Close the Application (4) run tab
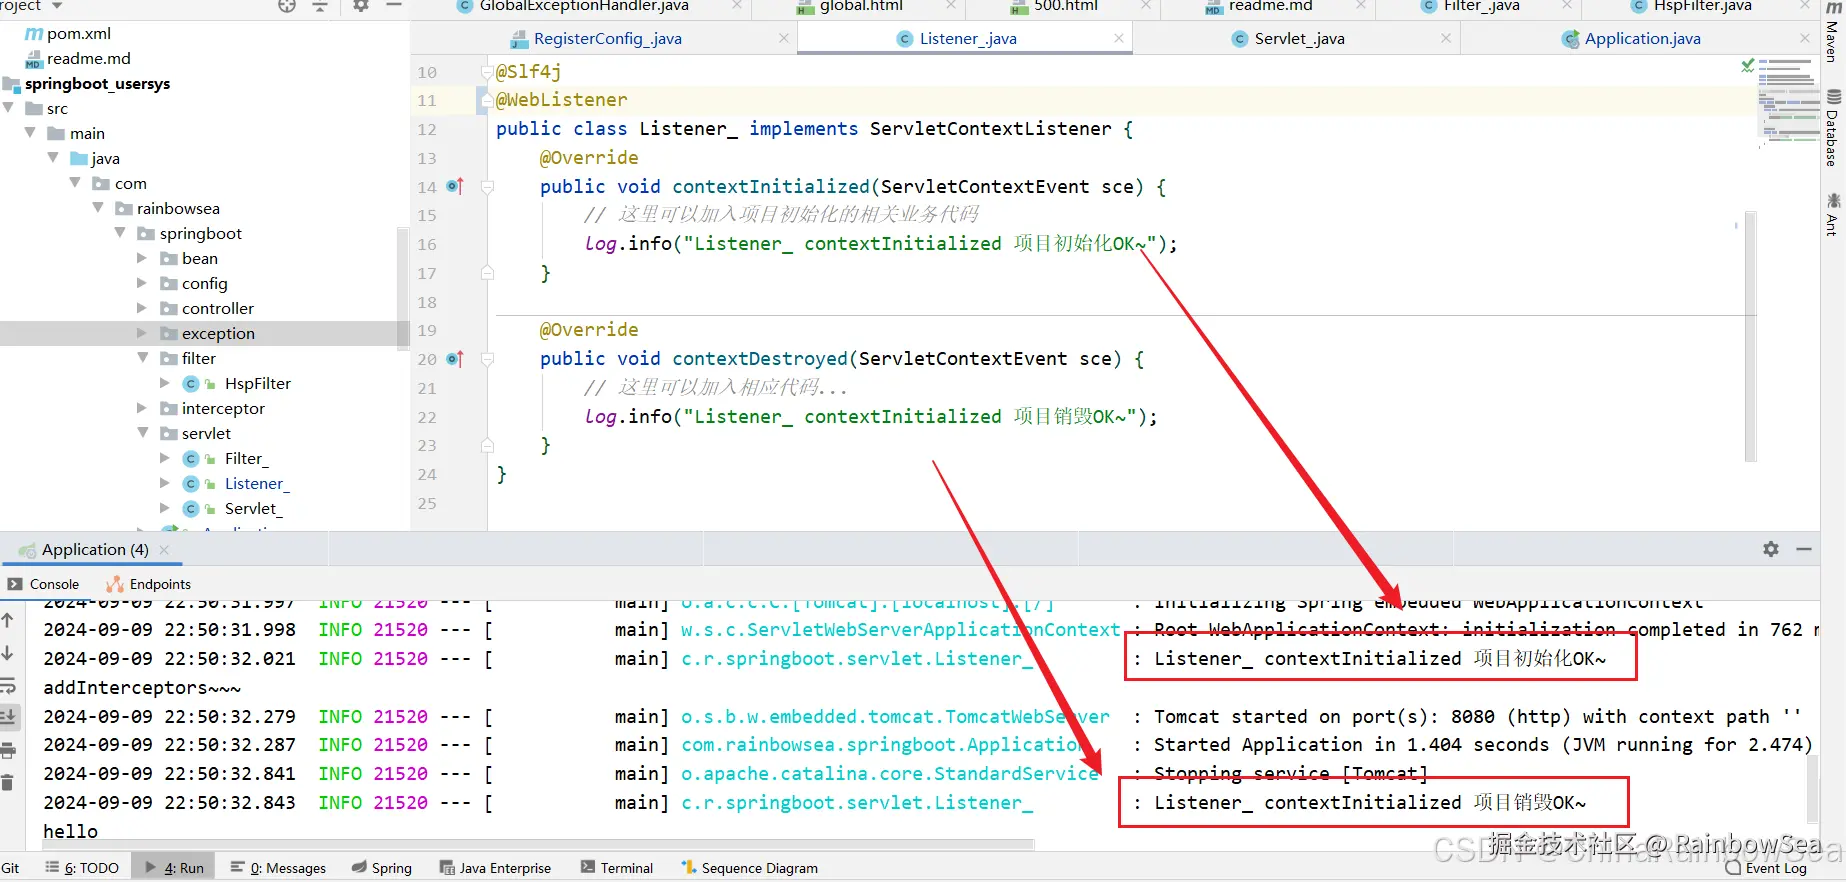The width and height of the screenshot is (1846, 882). tap(164, 550)
